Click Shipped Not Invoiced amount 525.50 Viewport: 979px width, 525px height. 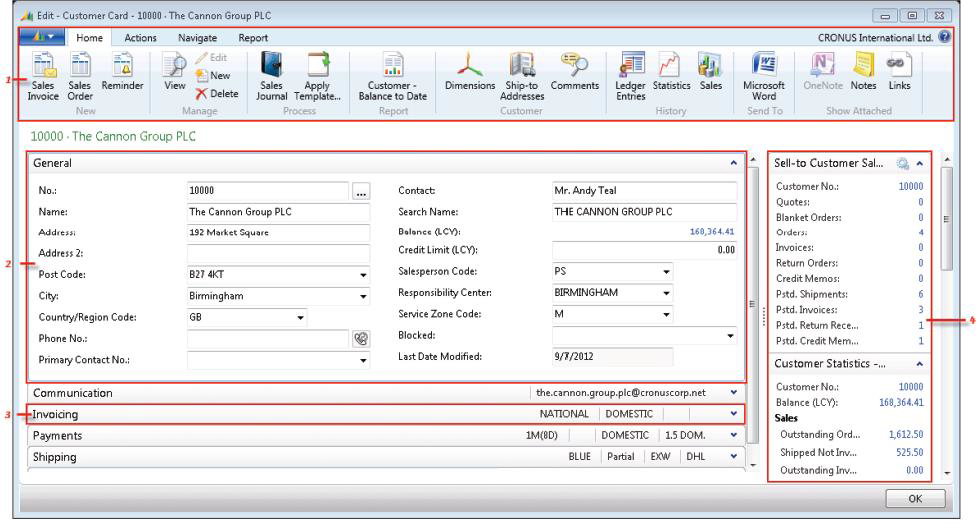(909, 453)
